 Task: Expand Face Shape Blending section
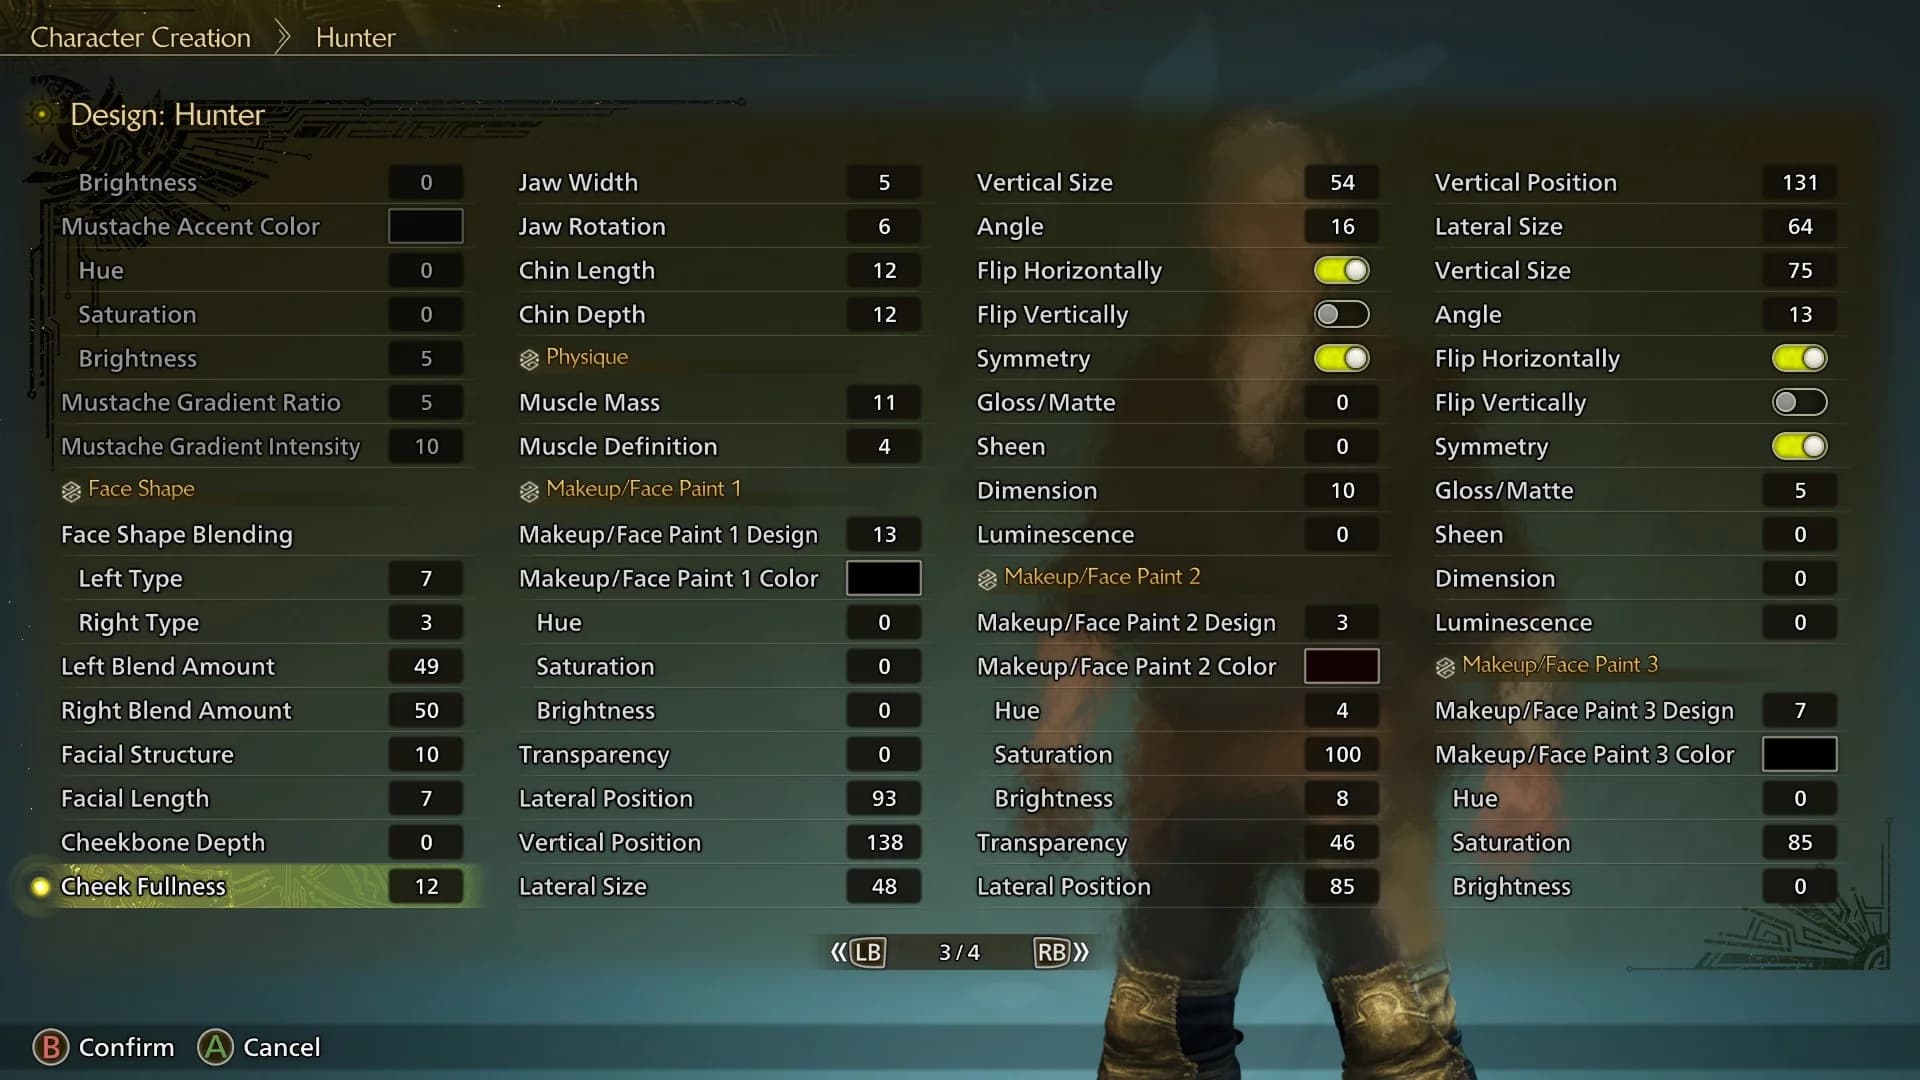[x=177, y=533]
